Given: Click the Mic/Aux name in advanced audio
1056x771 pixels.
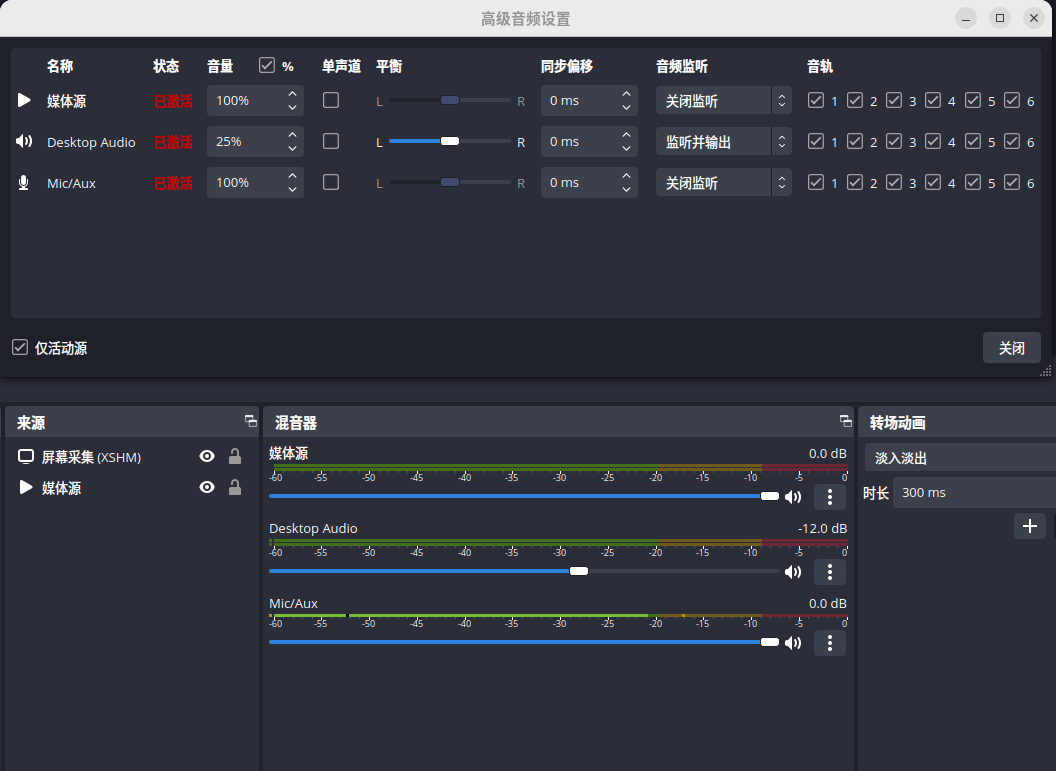Looking at the screenshot, I should 71,183.
